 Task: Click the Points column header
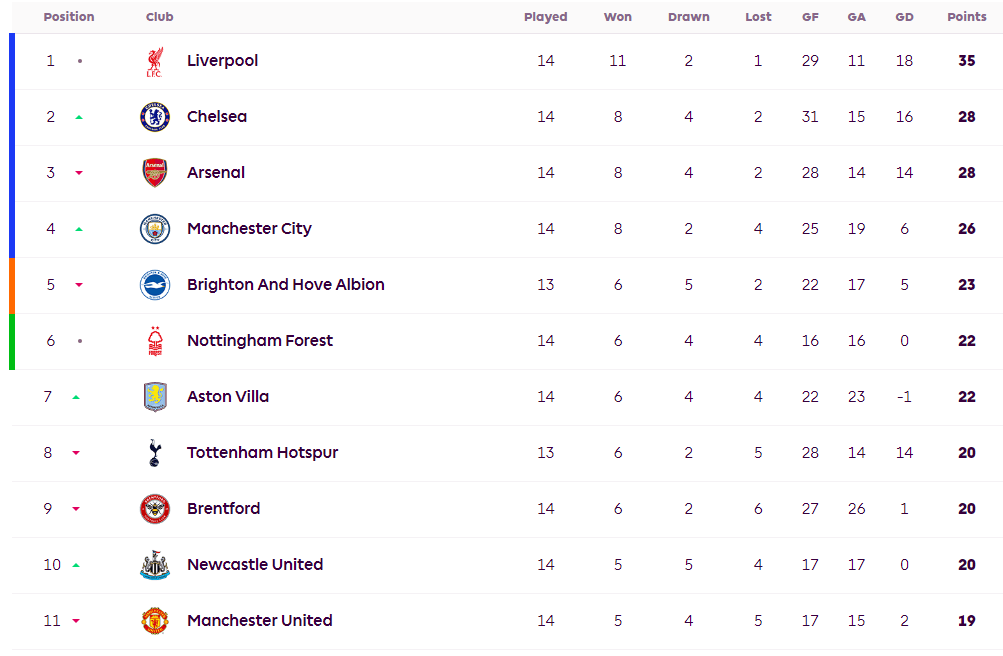(x=966, y=17)
